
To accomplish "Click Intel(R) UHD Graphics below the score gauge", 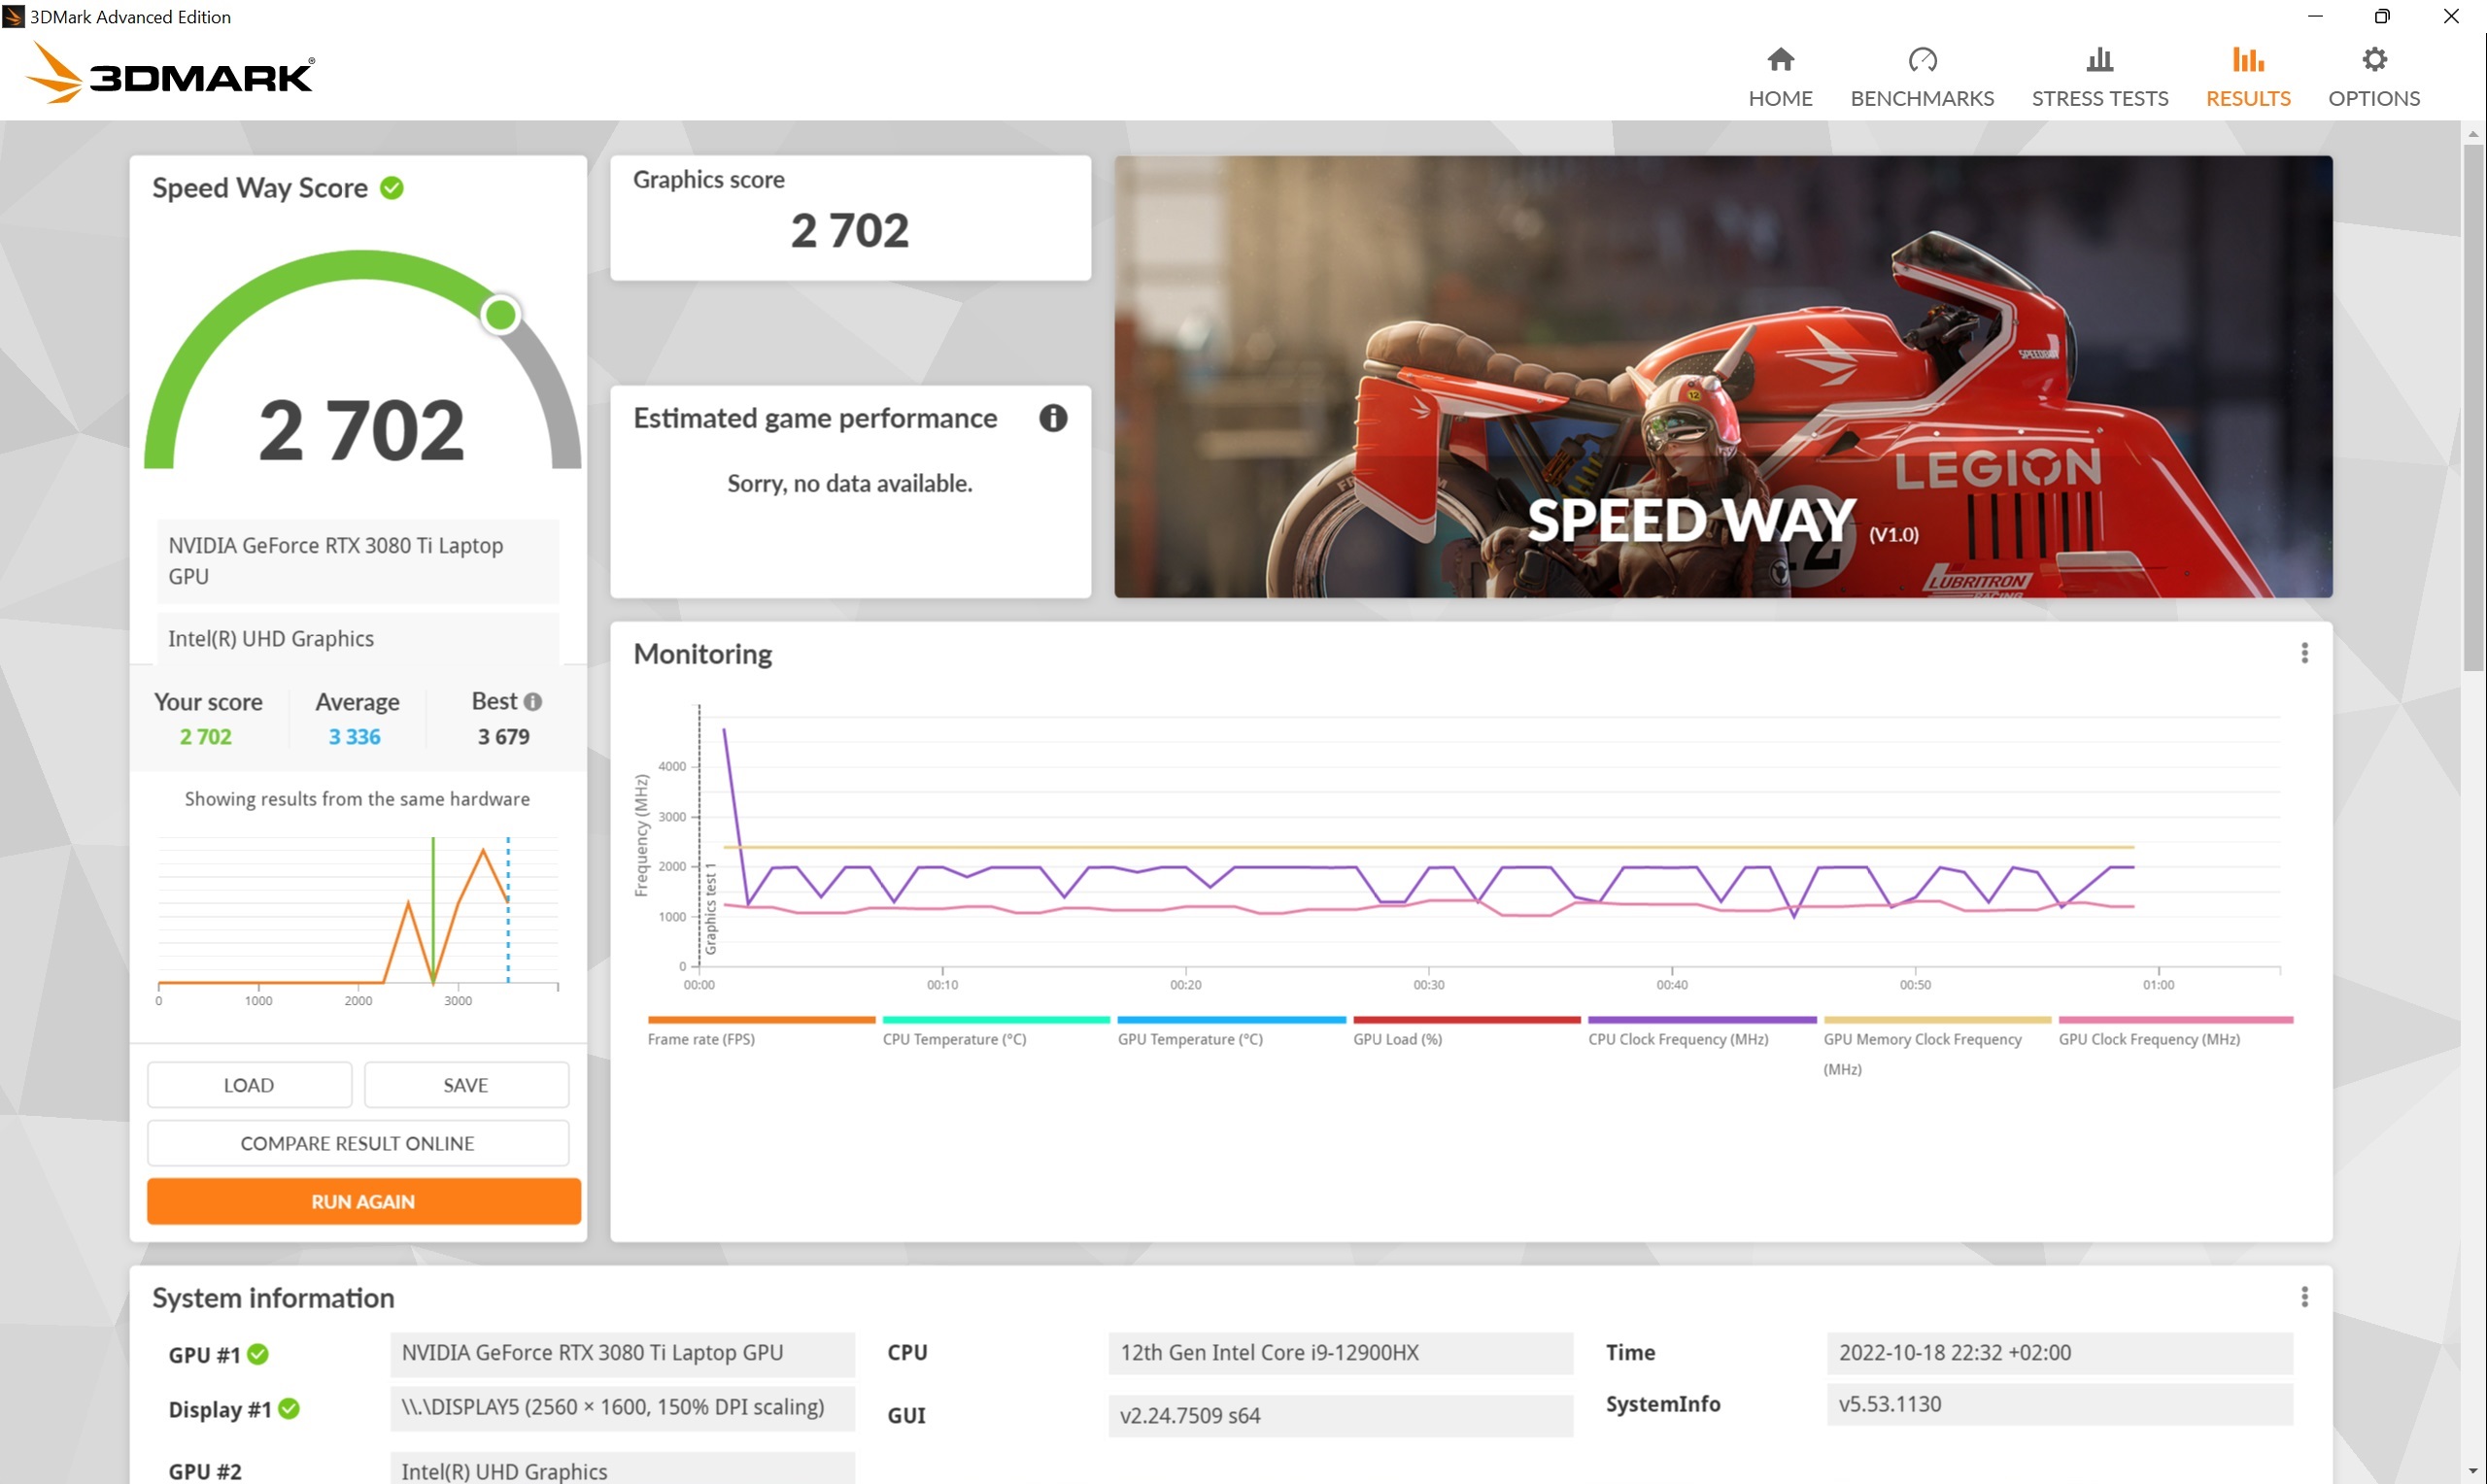I will pos(358,639).
